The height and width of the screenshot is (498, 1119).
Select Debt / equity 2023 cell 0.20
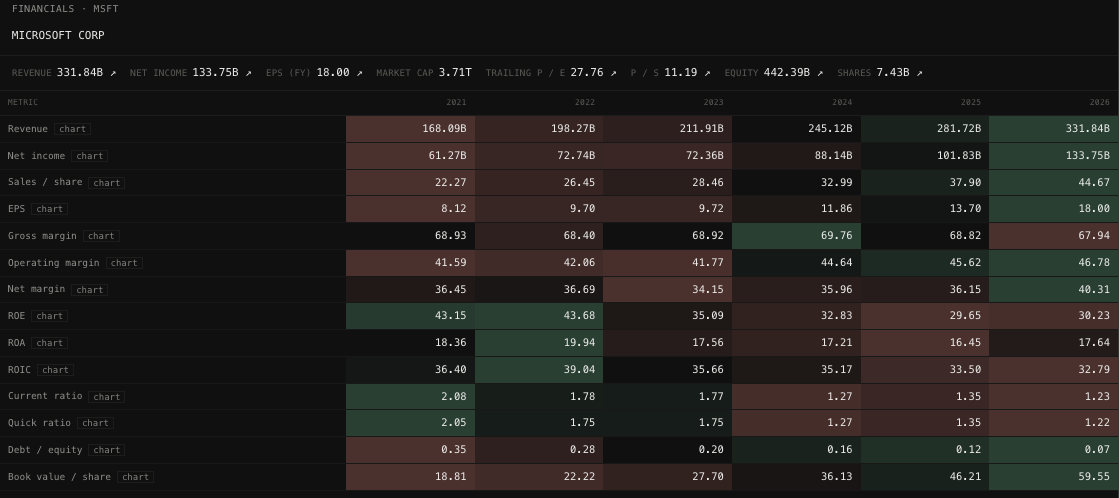tap(667, 450)
